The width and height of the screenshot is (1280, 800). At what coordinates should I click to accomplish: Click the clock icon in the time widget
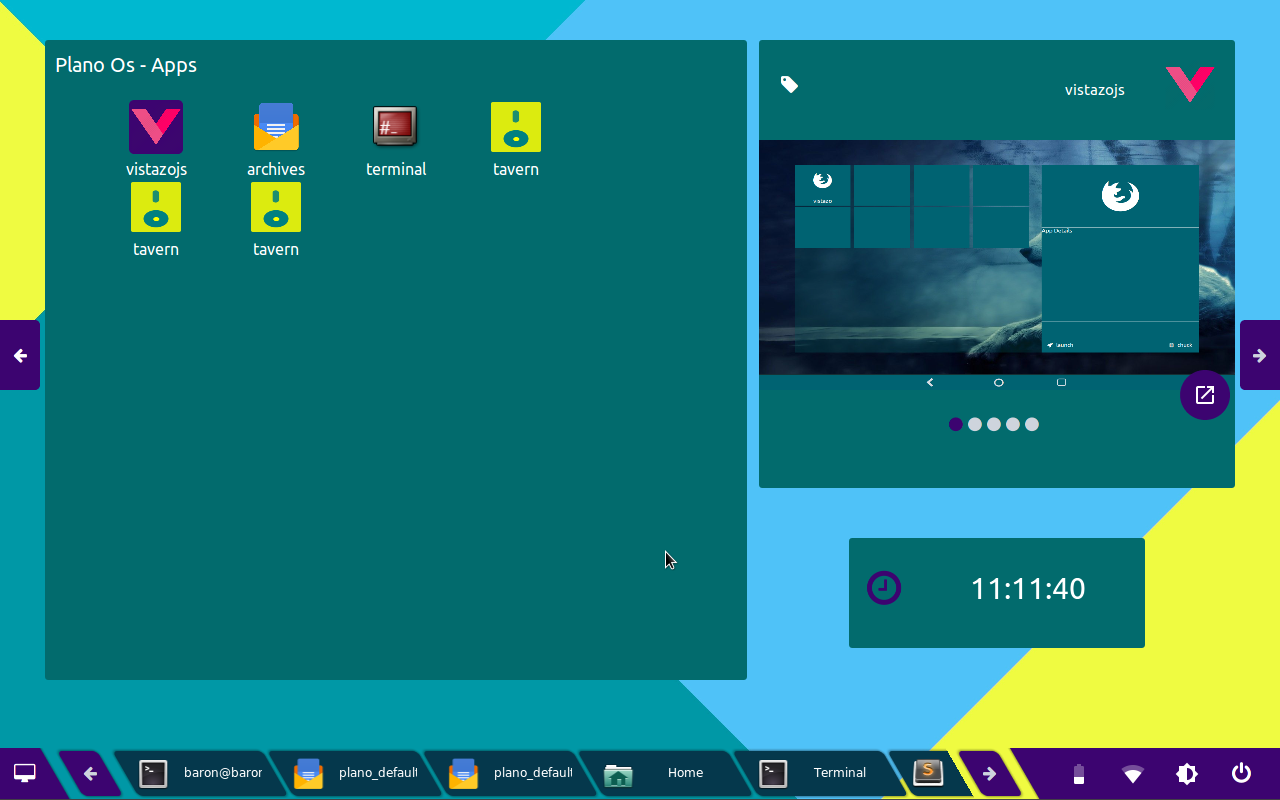tap(884, 588)
